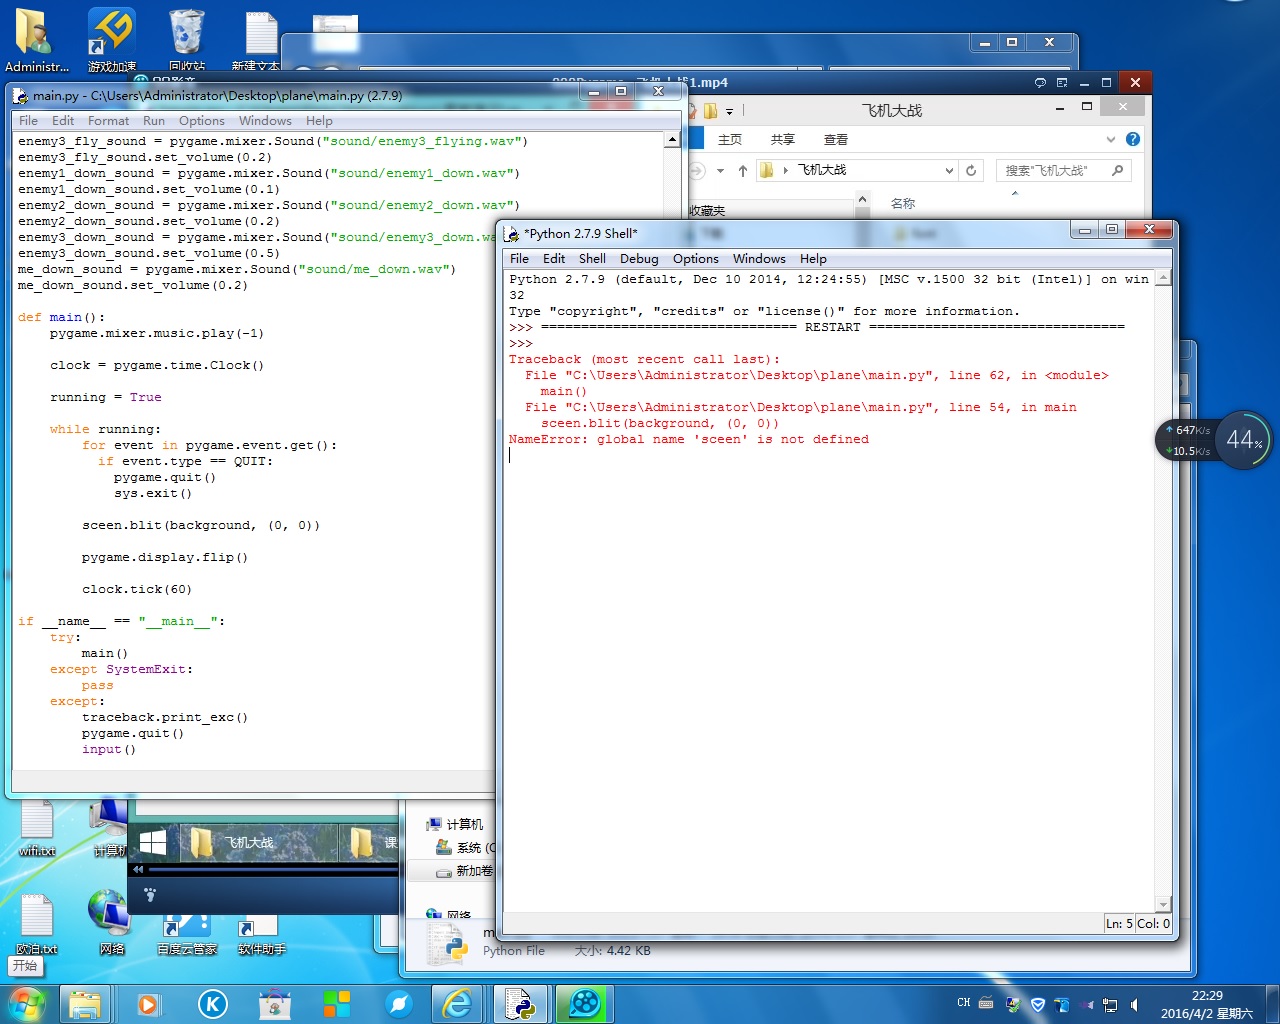Expand the Explorer ribbon with the chevron

[x=1110, y=140]
